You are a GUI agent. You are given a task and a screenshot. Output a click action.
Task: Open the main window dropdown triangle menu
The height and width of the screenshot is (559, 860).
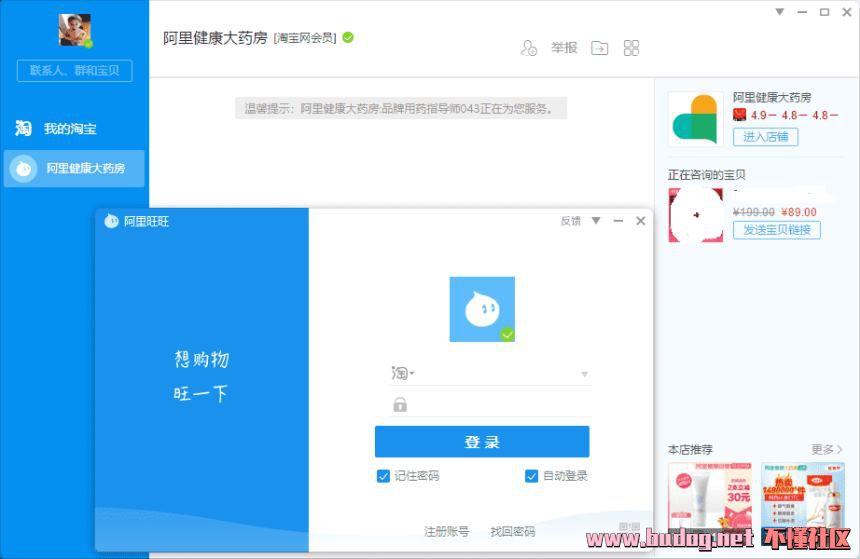(779, 12)
